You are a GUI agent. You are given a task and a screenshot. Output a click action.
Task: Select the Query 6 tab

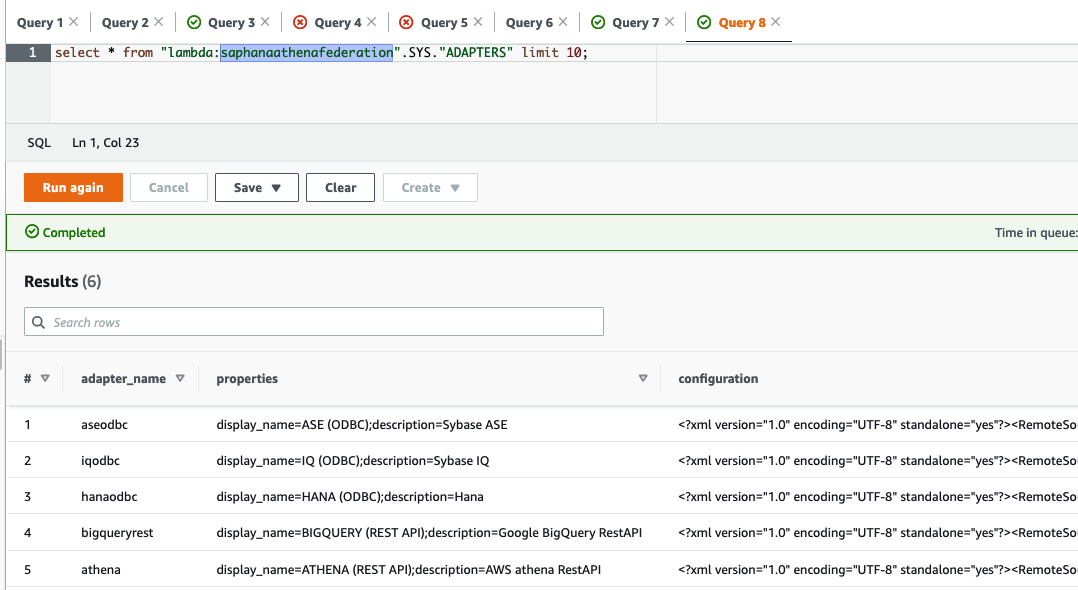529,23
